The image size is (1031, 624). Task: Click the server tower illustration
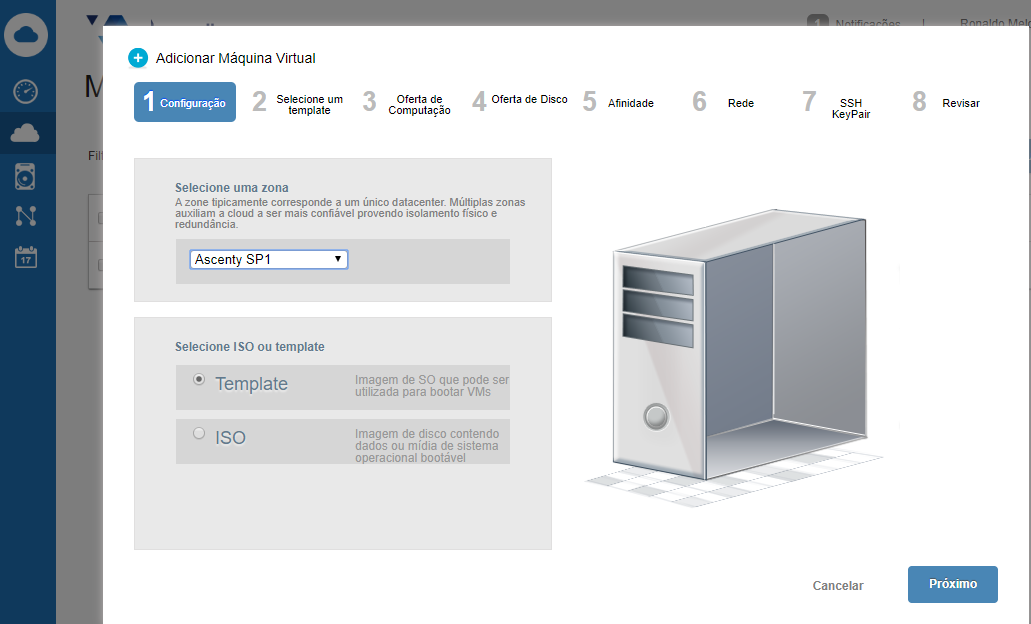tap(735, 350)
